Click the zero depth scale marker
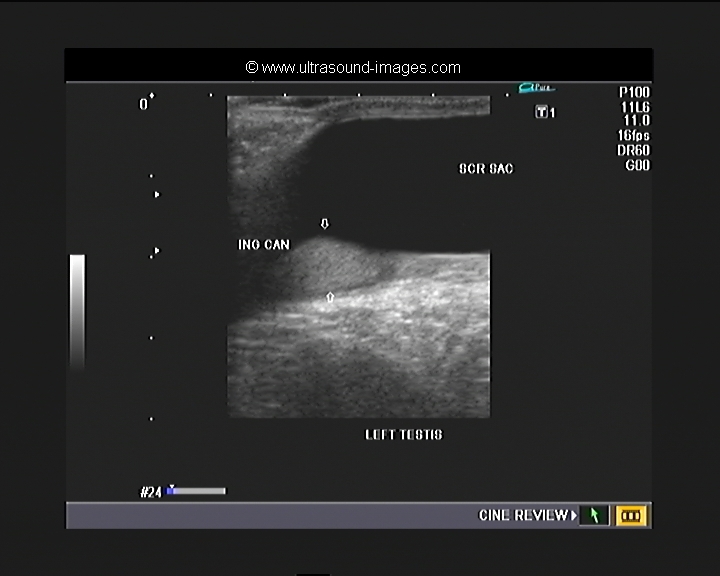 [143, 103]
